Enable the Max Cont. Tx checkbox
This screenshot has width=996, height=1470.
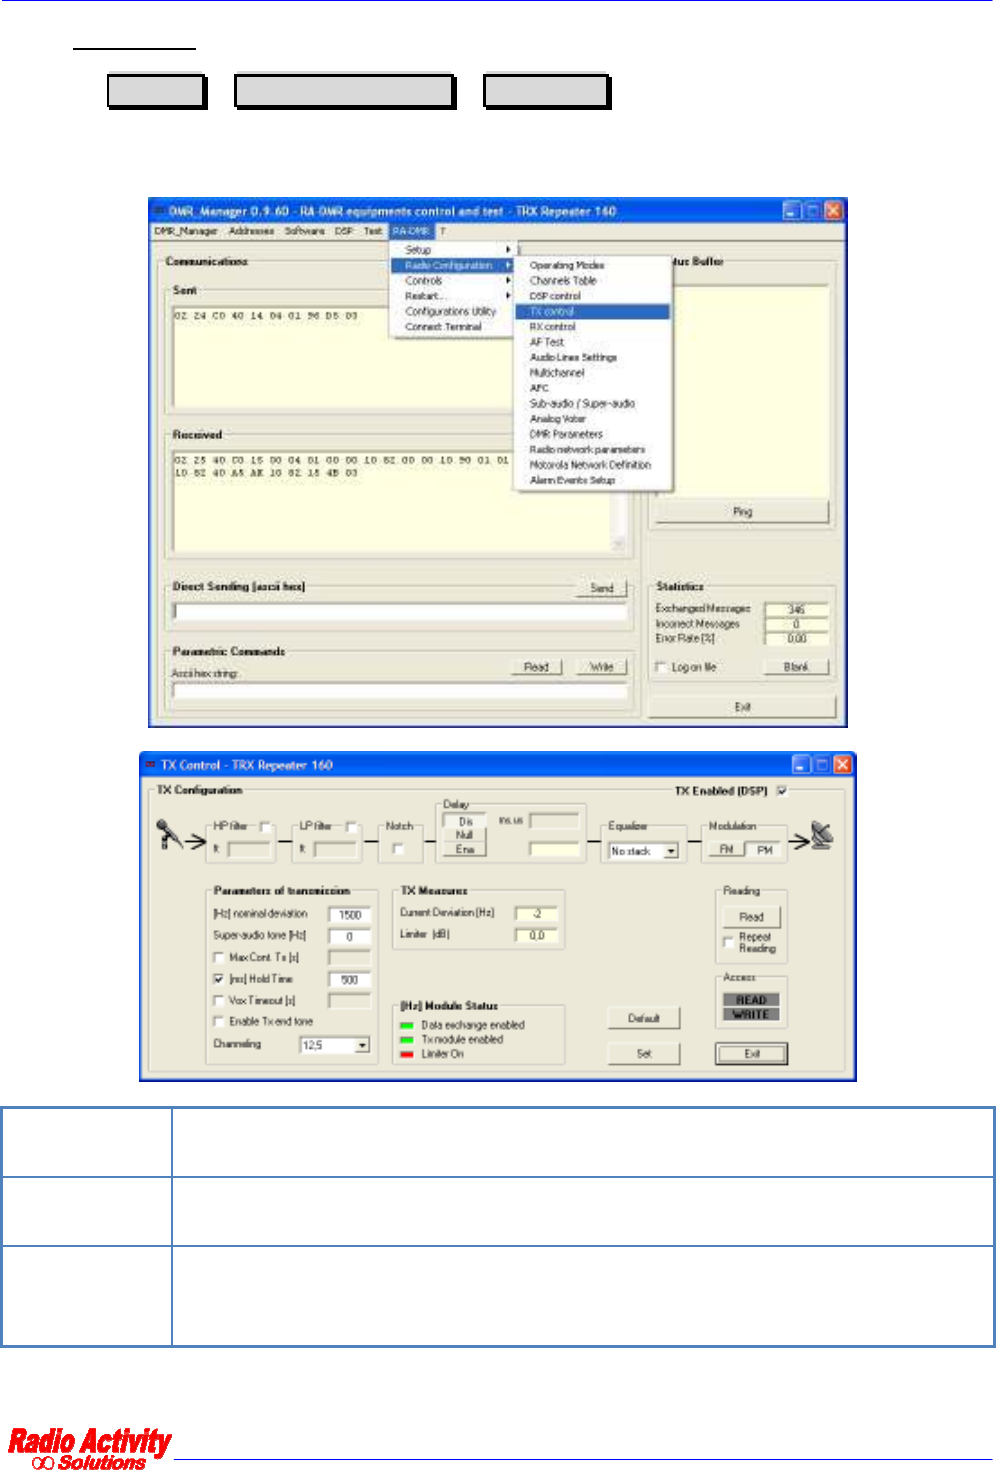pos(219,957)
